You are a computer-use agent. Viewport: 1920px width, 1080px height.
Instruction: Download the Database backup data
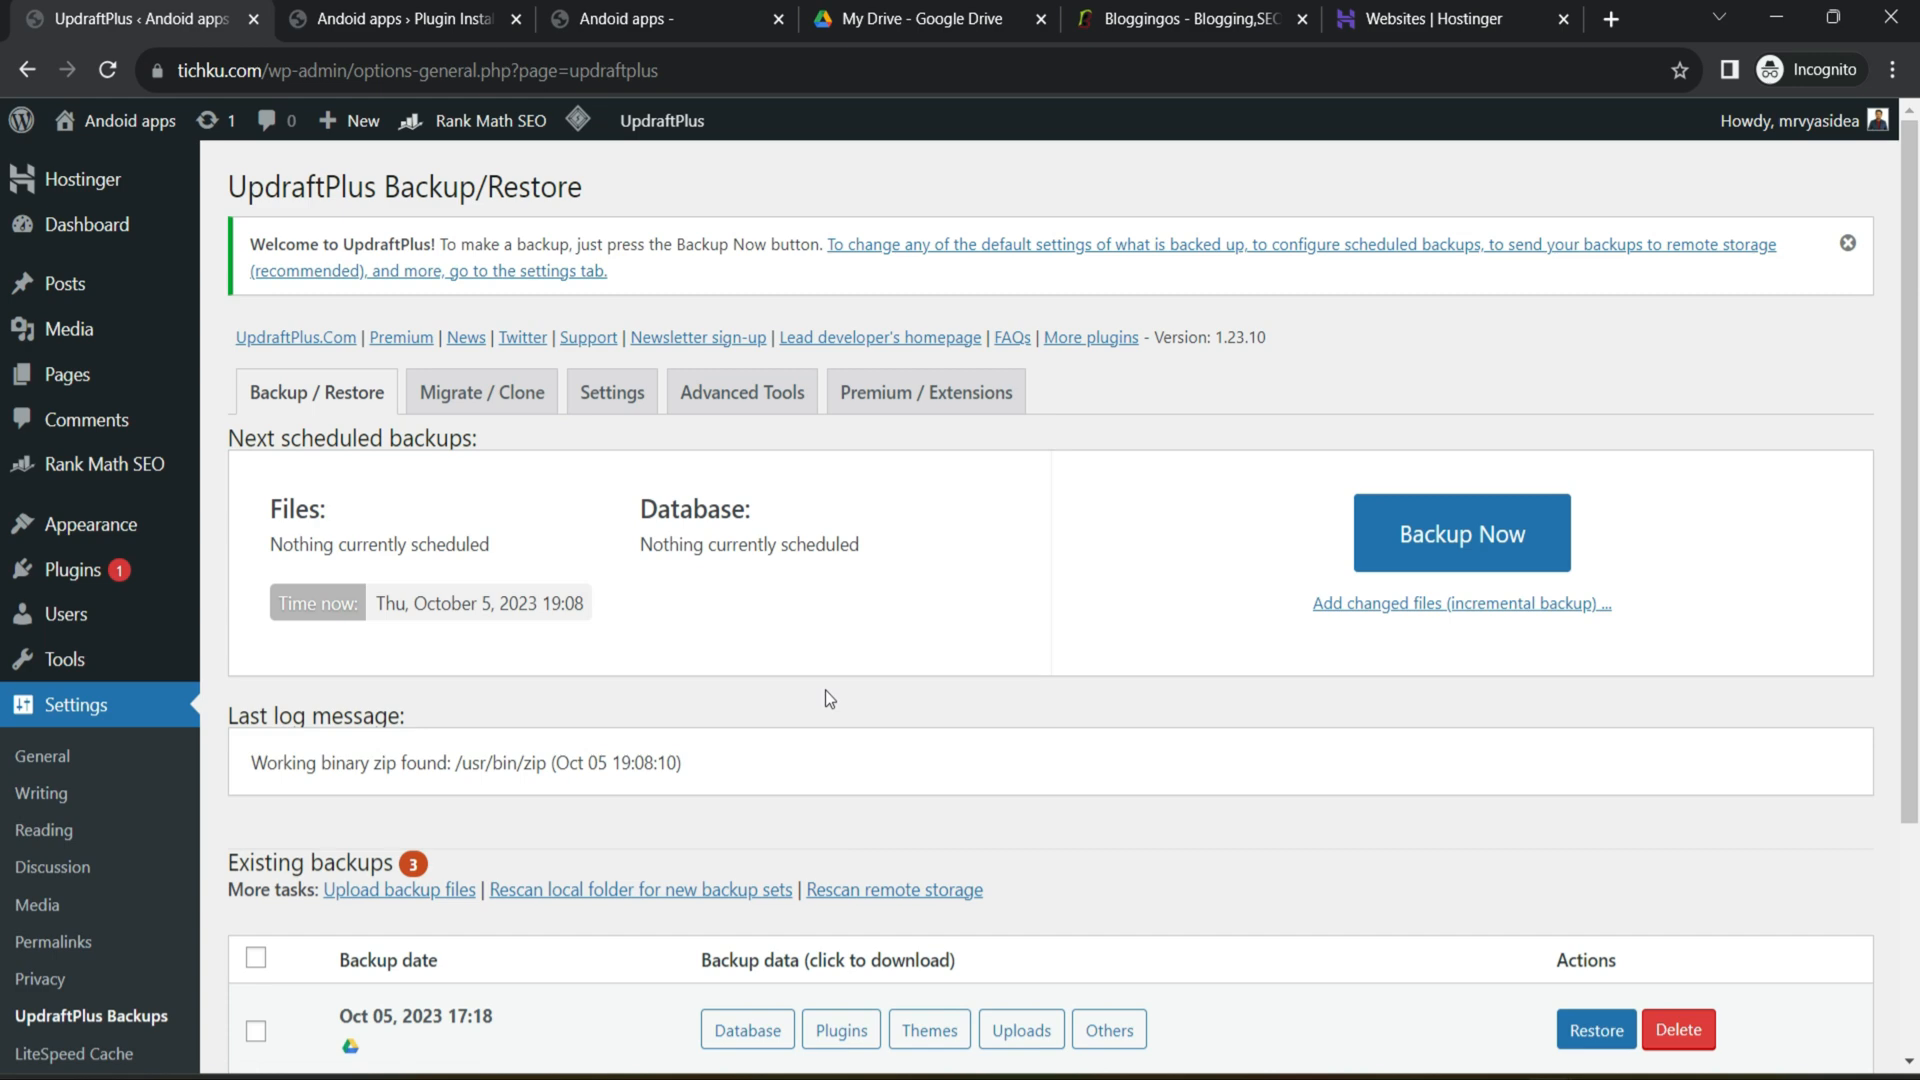click(x=748, y=1030)
